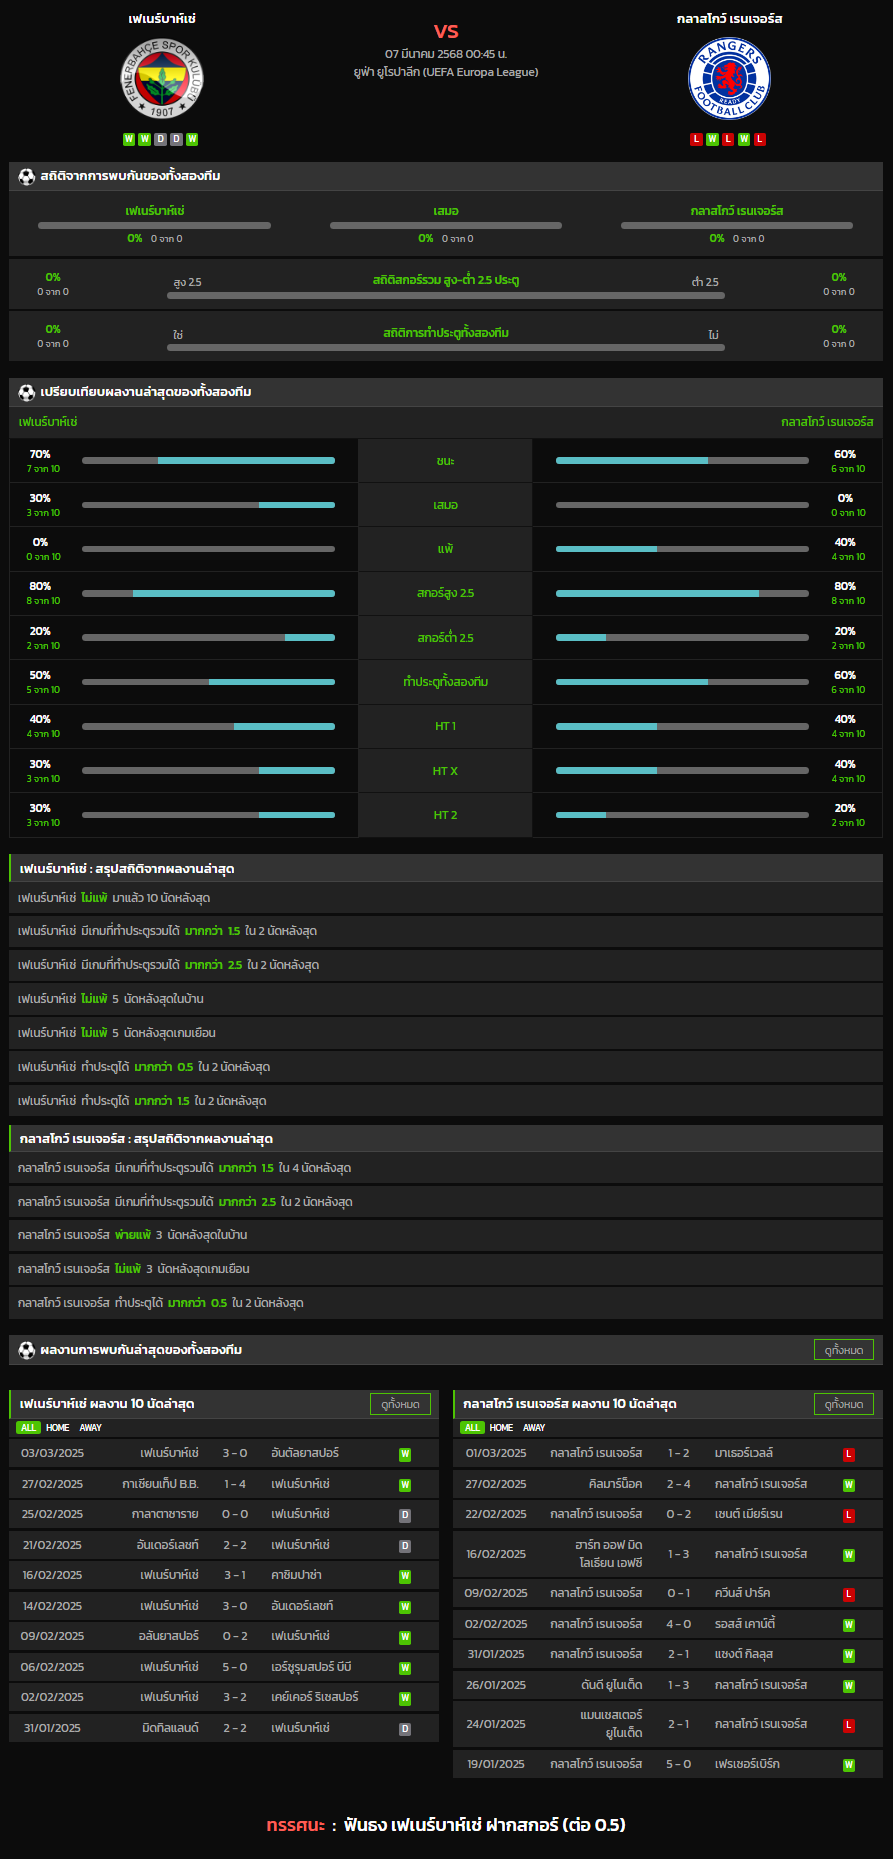The height and width of the screenshot is (1859, 893).
Task: Click the 5 - 0 score on the 19/01/2025 row
Action: coord(679,1765)
